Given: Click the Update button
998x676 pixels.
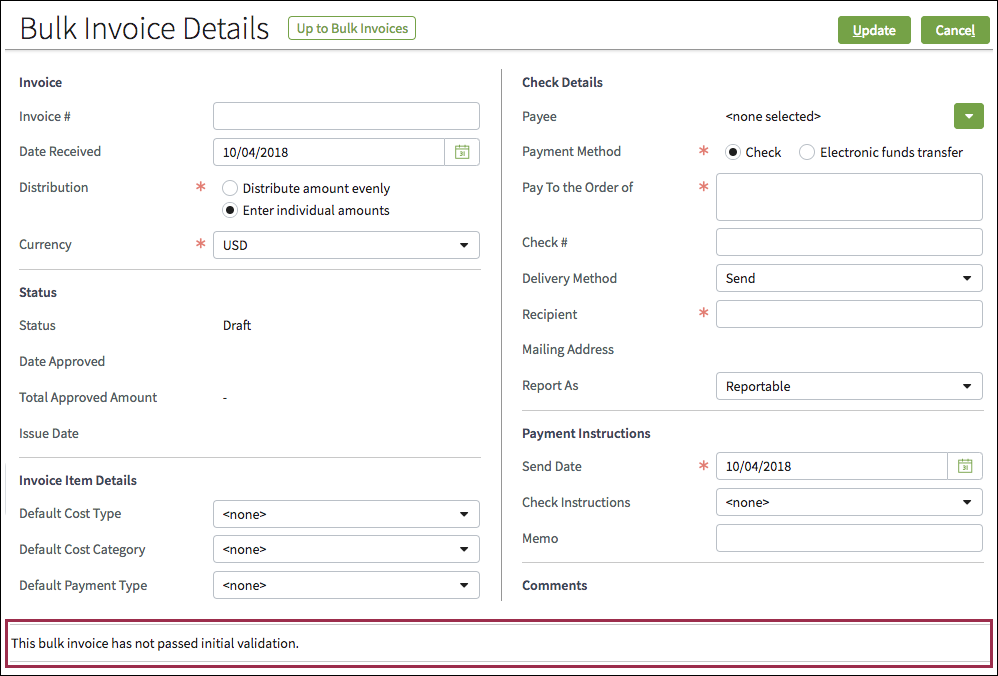Looking at the screenshot, I should 873,30.
